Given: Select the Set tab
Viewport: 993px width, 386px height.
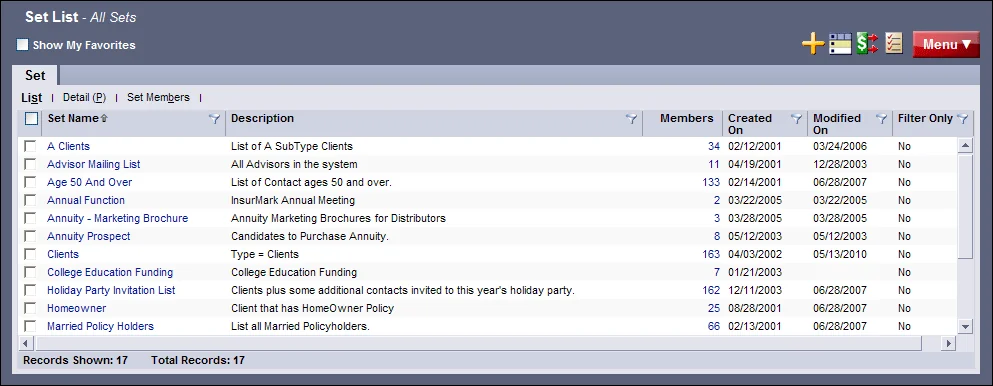Looking at the screenshot, I should [35, 75].
